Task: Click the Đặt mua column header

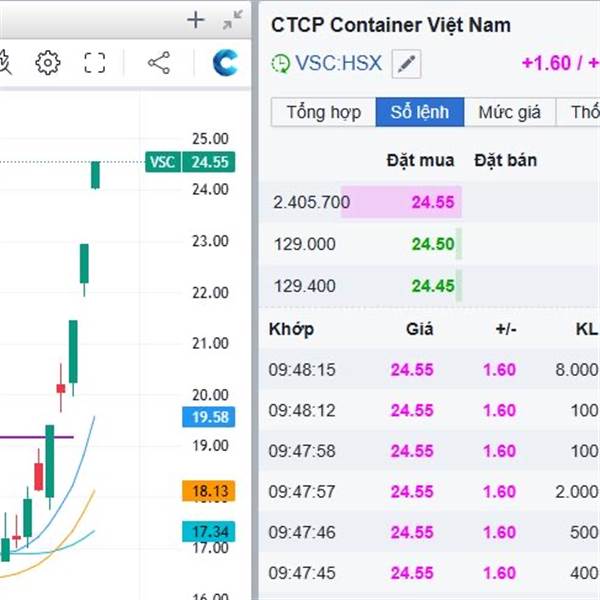Action: 420,160
